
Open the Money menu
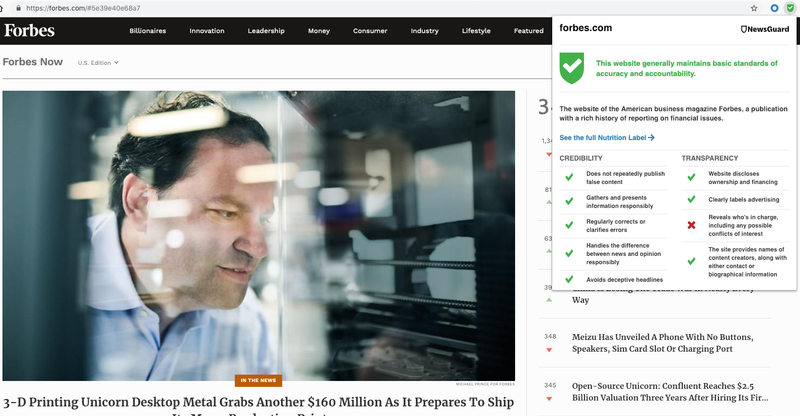pos(319,31)
